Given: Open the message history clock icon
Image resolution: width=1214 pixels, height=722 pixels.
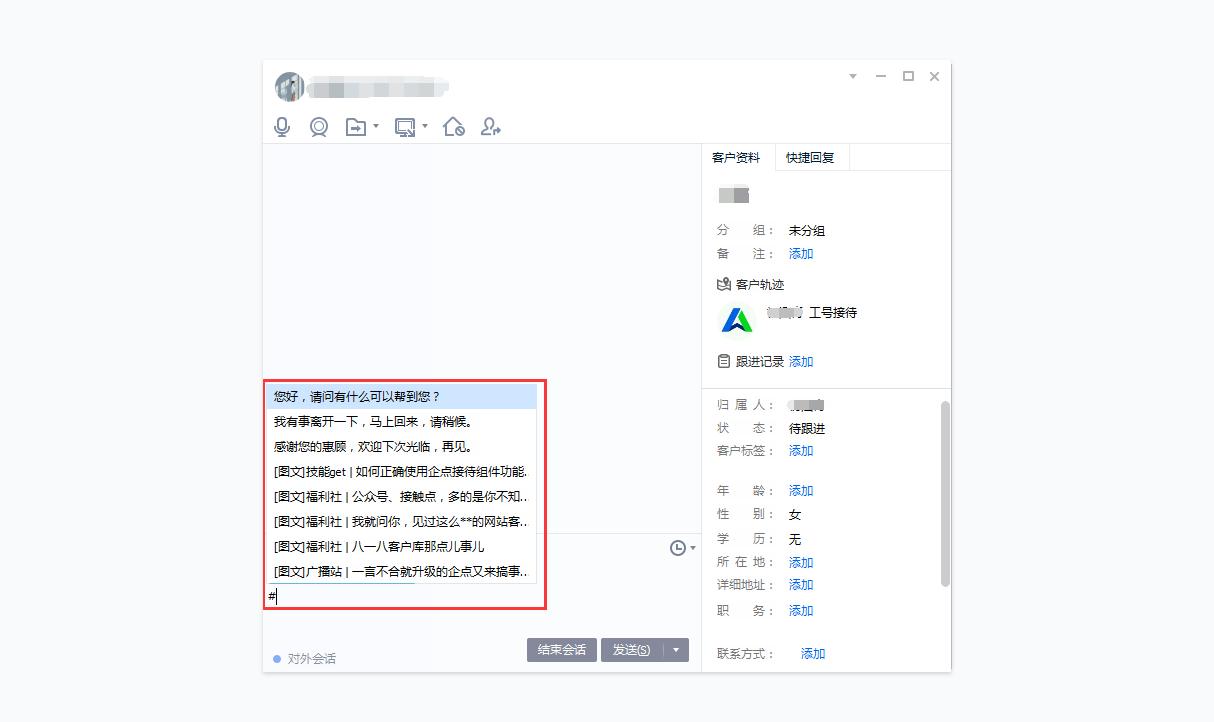Looking at the screenshot, I should tap(678, 547).
